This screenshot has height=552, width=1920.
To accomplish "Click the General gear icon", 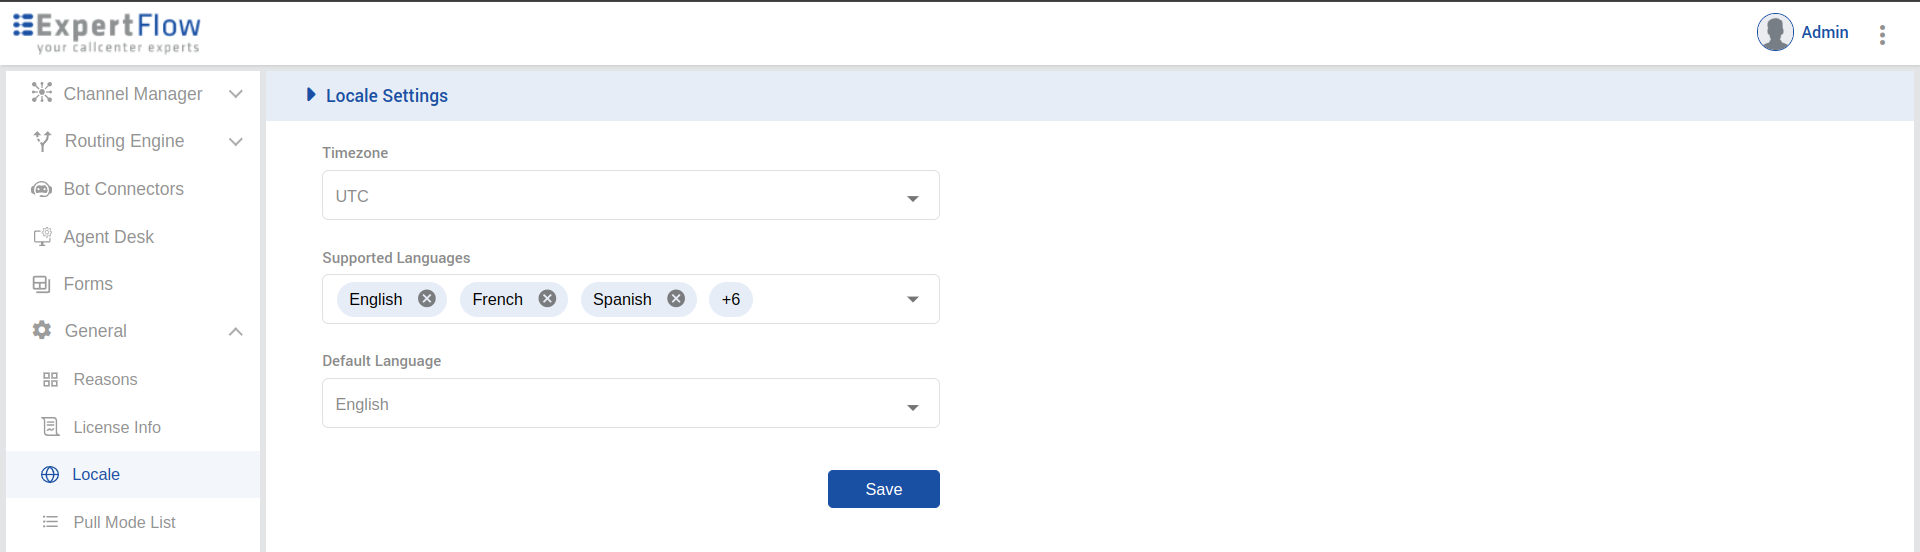I will point(42,330).
